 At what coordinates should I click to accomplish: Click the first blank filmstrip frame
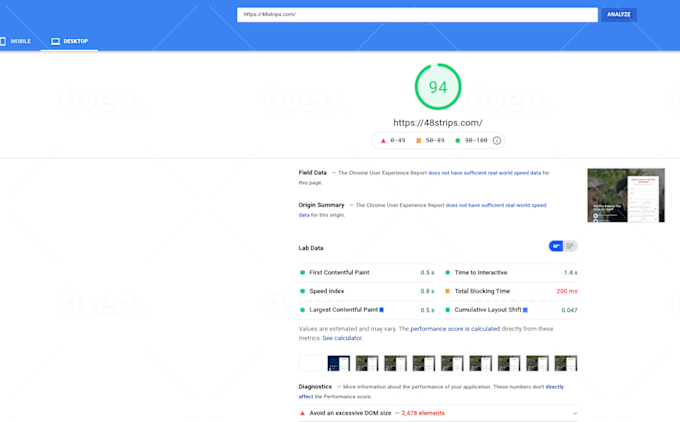point(310,363)
